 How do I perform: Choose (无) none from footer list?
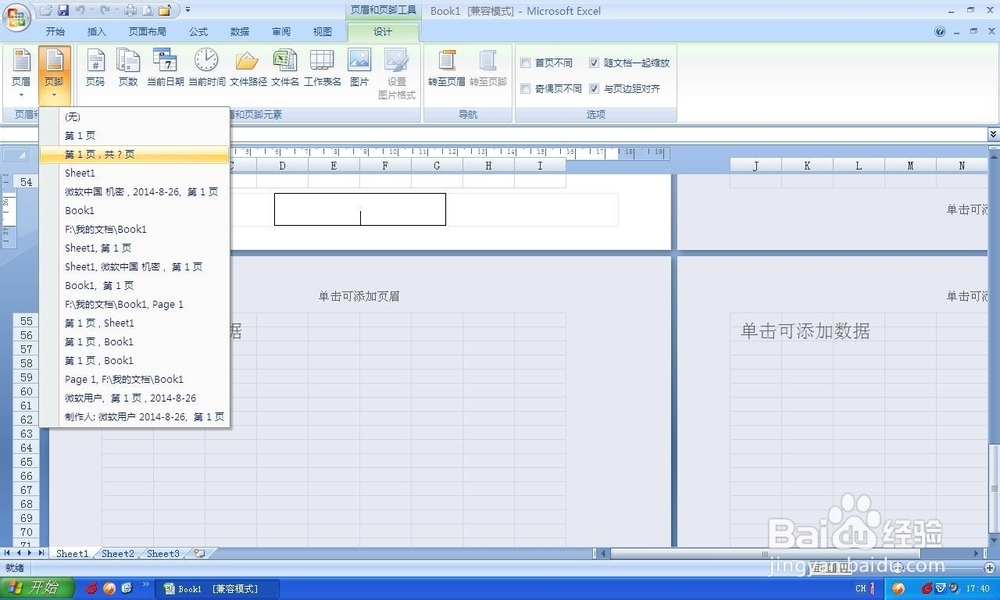(135, 117)
